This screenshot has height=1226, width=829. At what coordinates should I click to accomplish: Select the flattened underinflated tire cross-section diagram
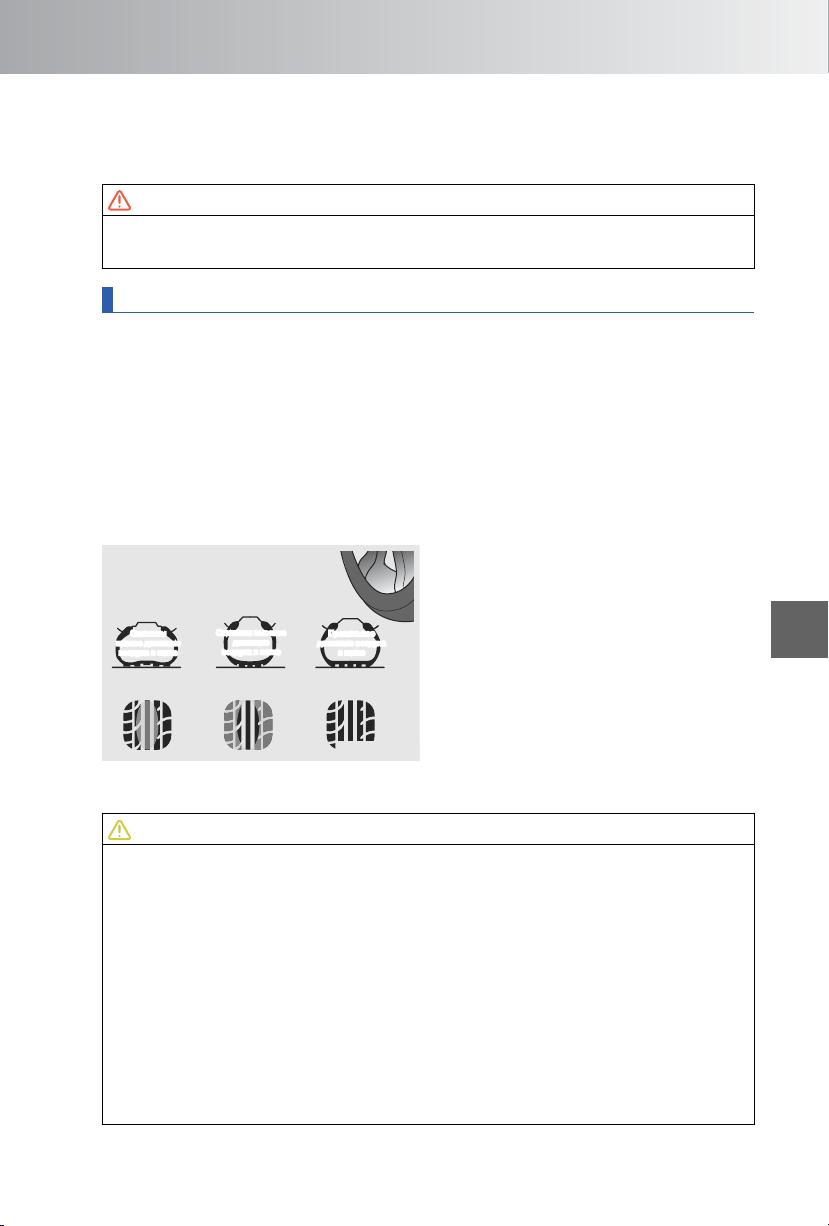point(146,642)
